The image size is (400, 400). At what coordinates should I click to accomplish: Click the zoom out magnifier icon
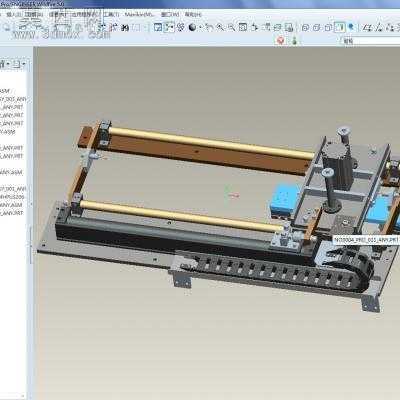point(231,27)
